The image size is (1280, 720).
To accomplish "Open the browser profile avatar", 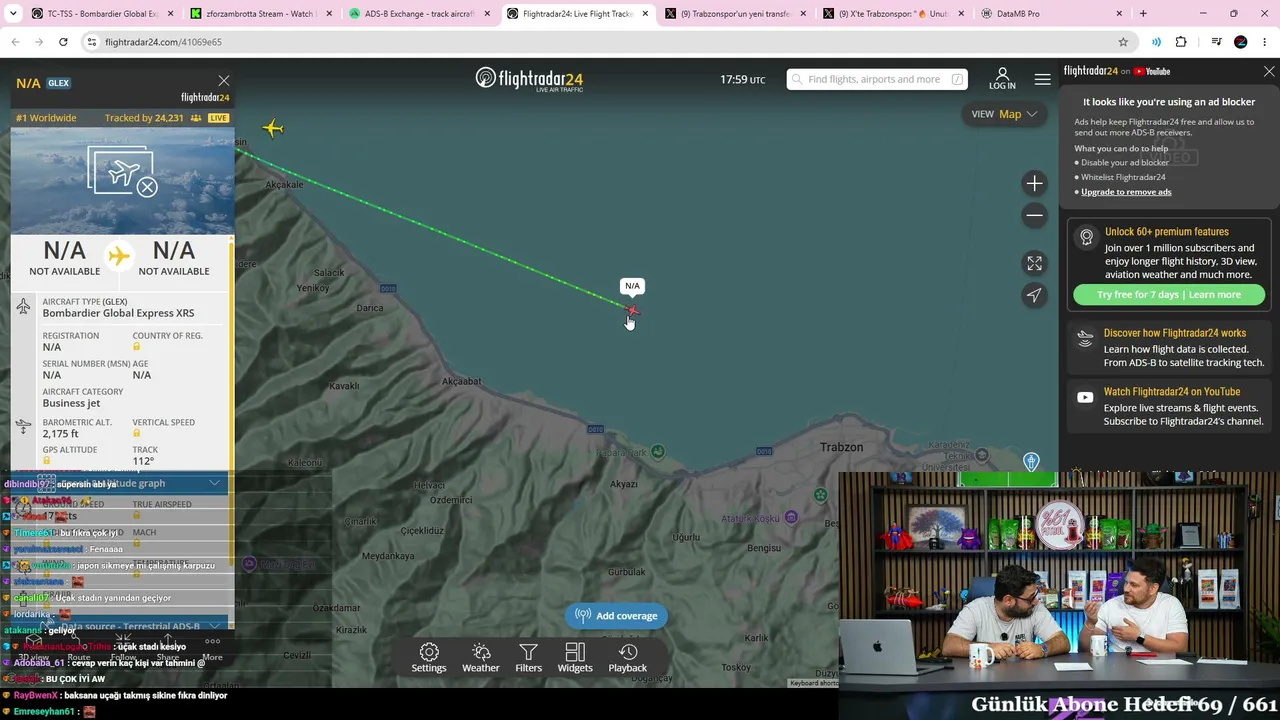I will (1241, 42).
